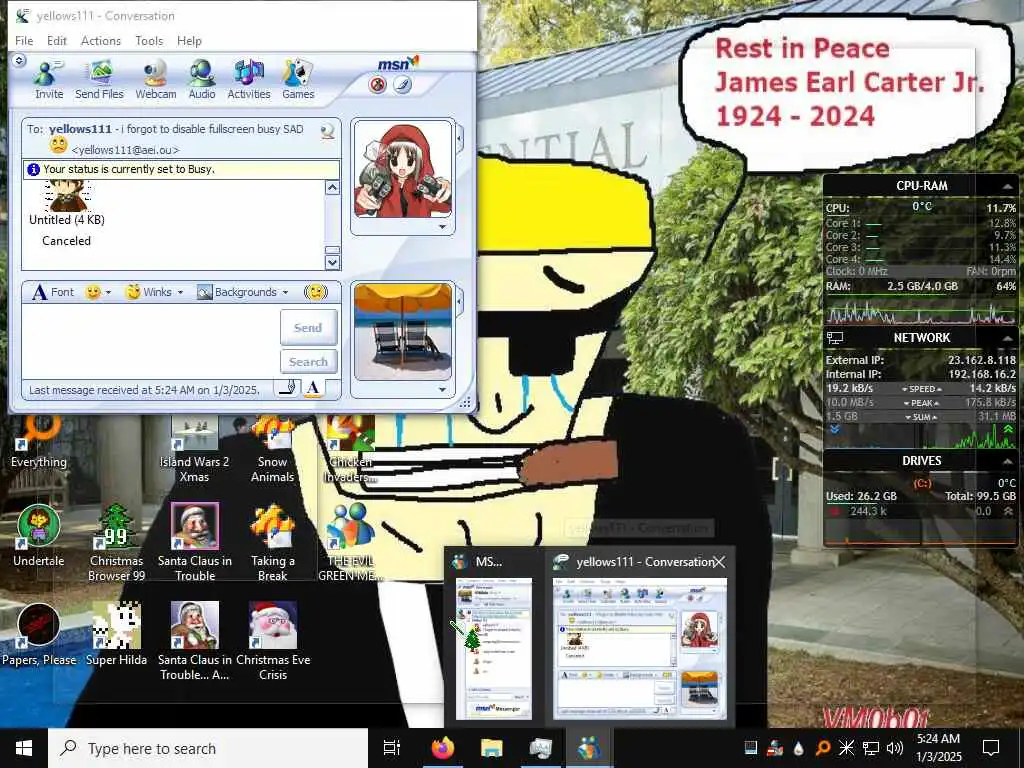Click the MSN Messenger main window preview thumbnail
1024x768 pixels.
tap(494, 649)
